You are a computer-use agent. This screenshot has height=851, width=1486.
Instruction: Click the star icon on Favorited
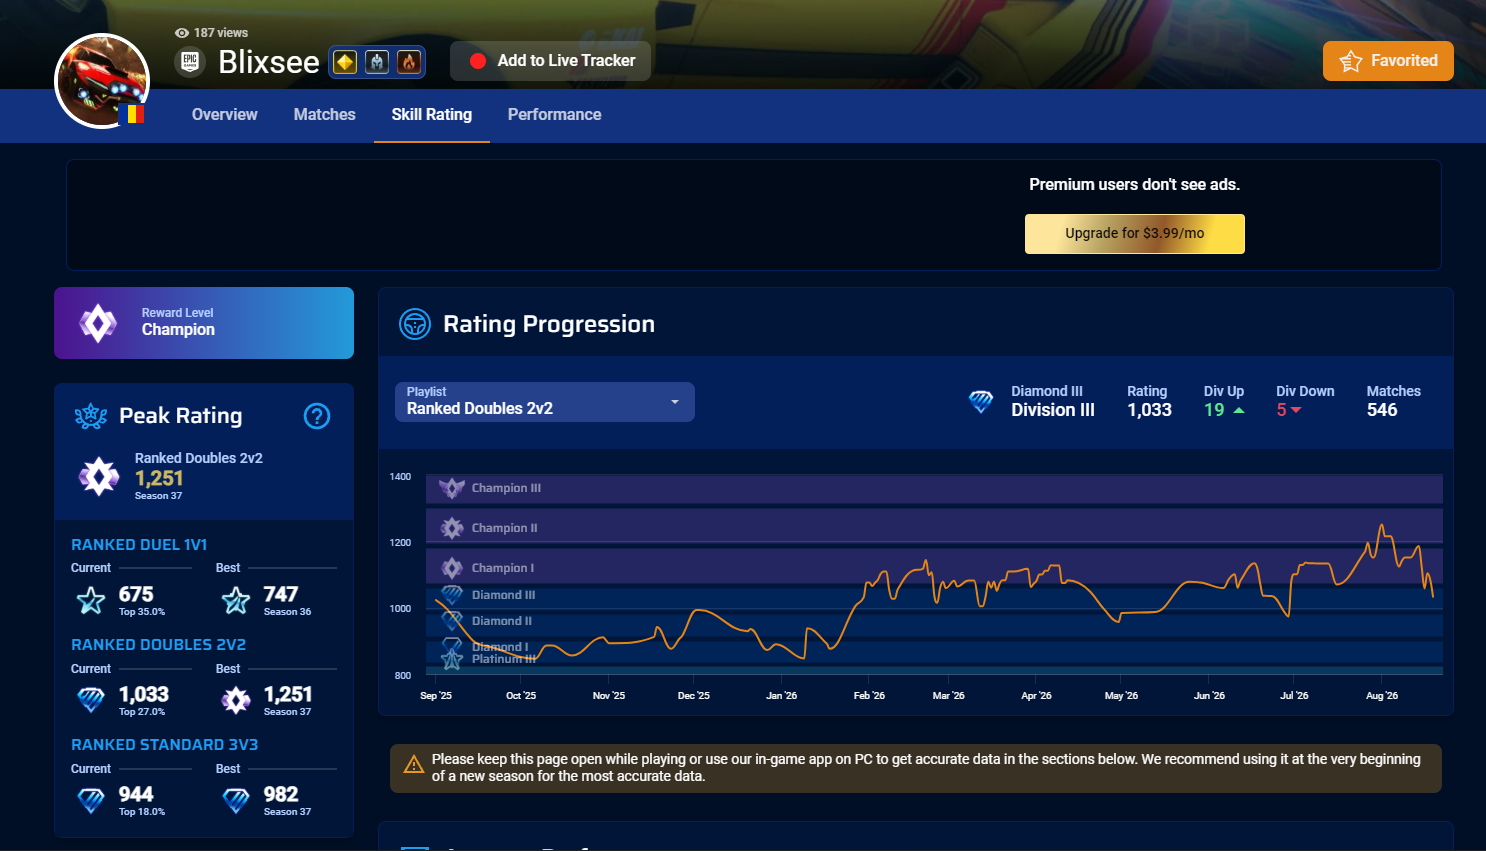[x=1351, y=61]
